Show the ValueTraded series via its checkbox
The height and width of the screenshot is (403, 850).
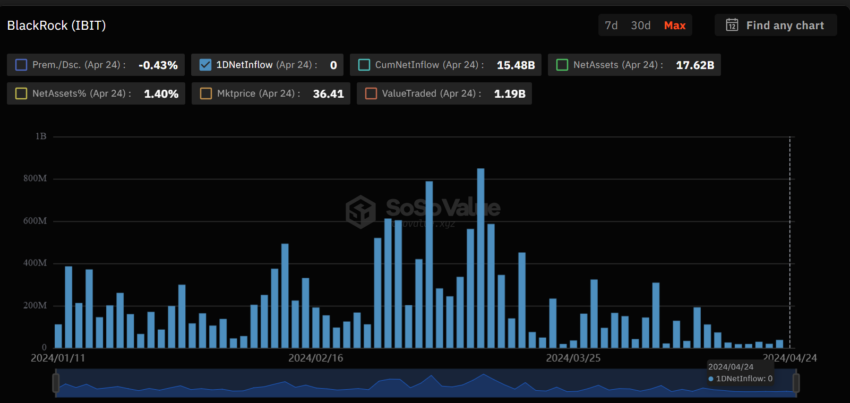(371, 94)
